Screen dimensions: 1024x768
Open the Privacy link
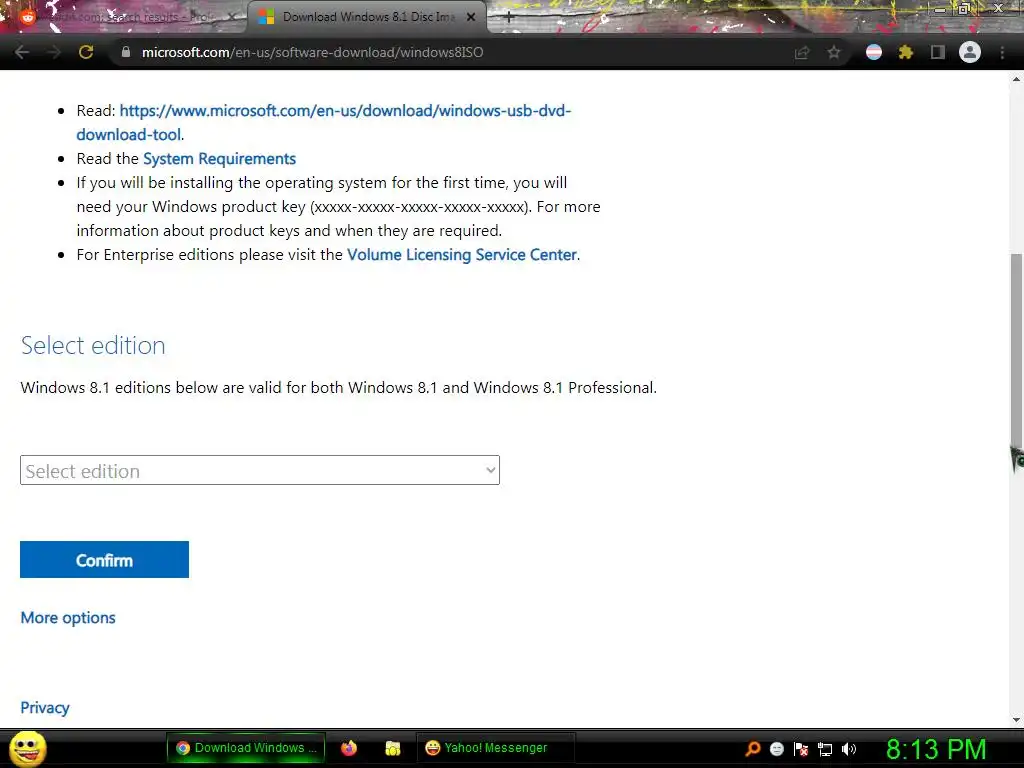point(44,708)
